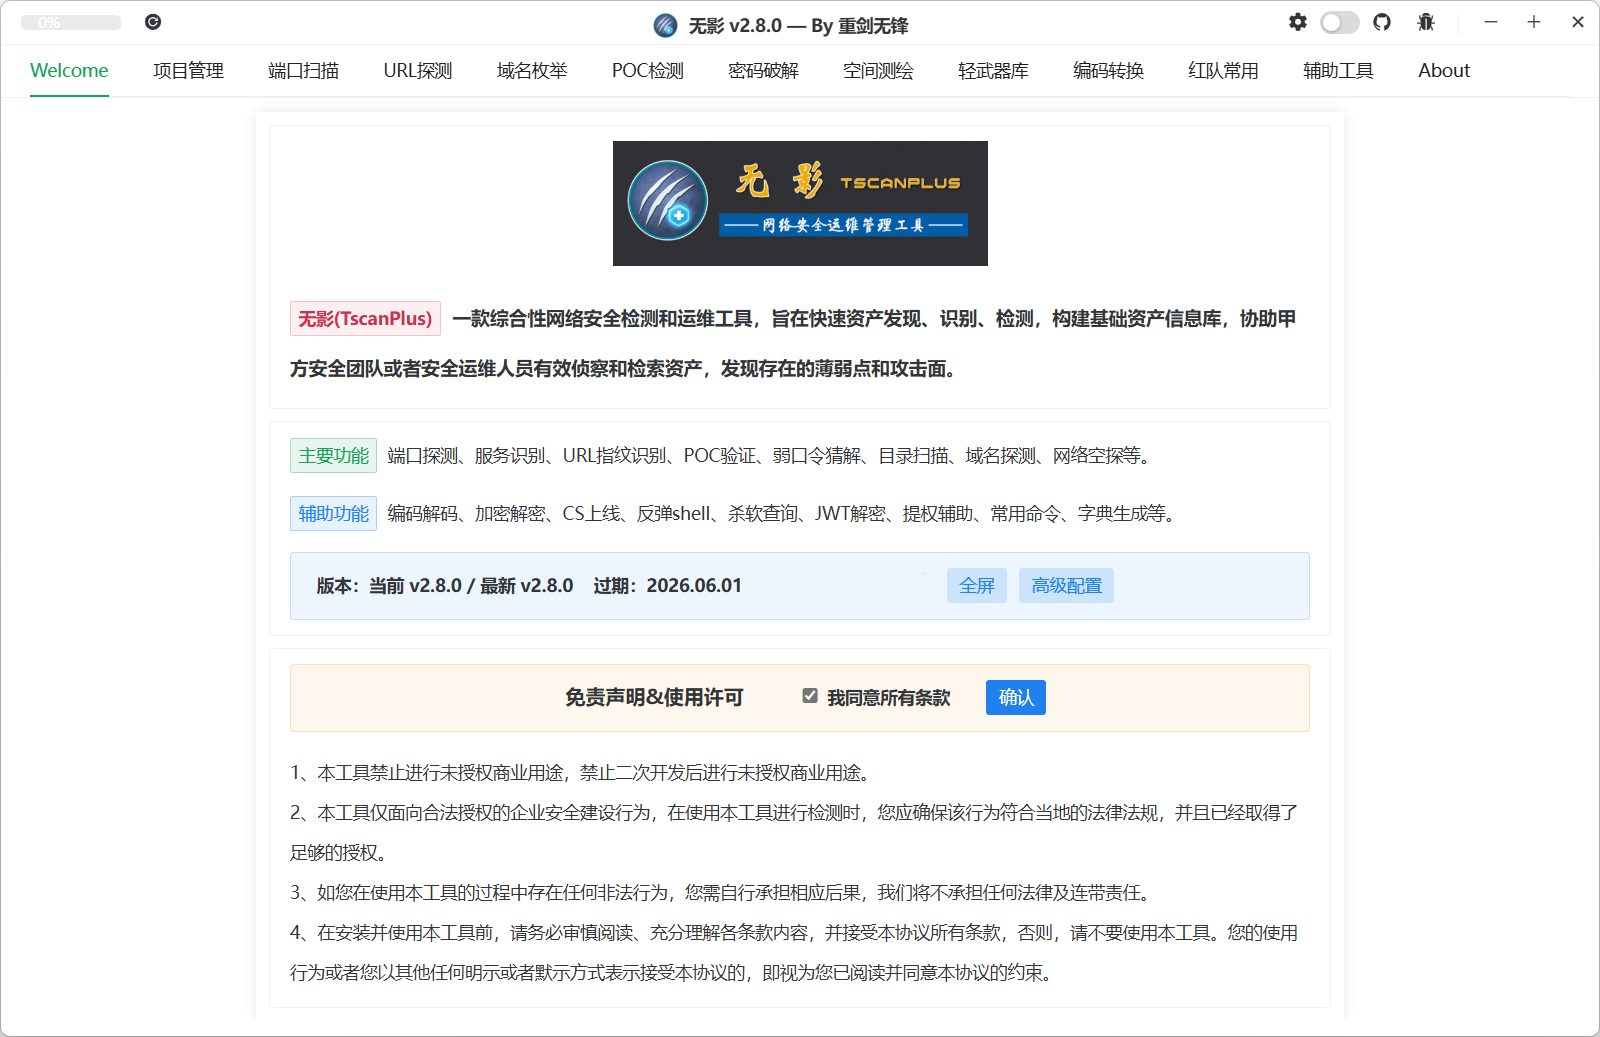1600x1037 pixels.
Task: Click the refresh icon beside the progress bar
Action: pos(153,22)
